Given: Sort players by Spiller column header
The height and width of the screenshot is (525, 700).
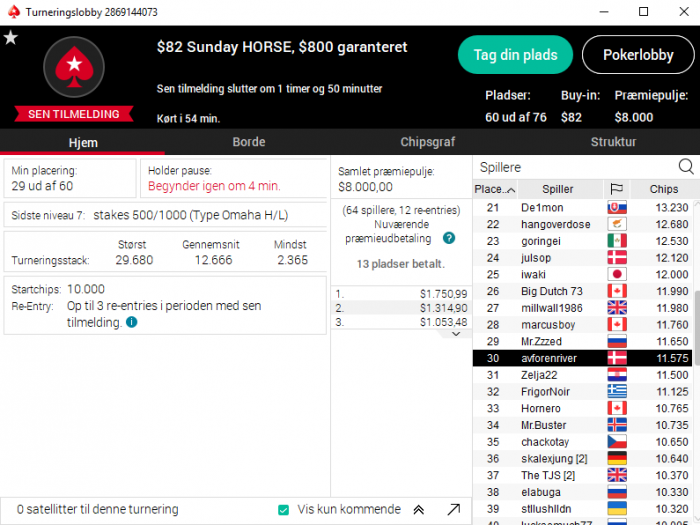Looking at the screenshot, I should click(558, 189).
